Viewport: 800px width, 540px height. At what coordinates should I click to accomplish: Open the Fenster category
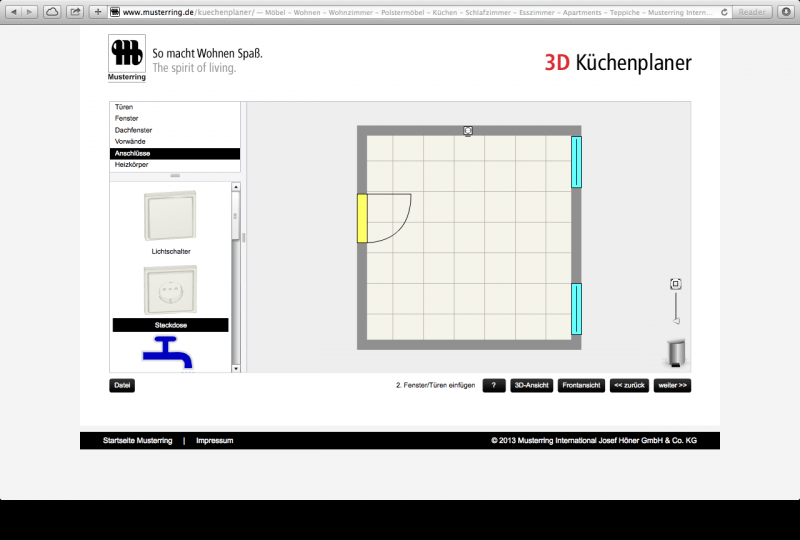[127, 119]
